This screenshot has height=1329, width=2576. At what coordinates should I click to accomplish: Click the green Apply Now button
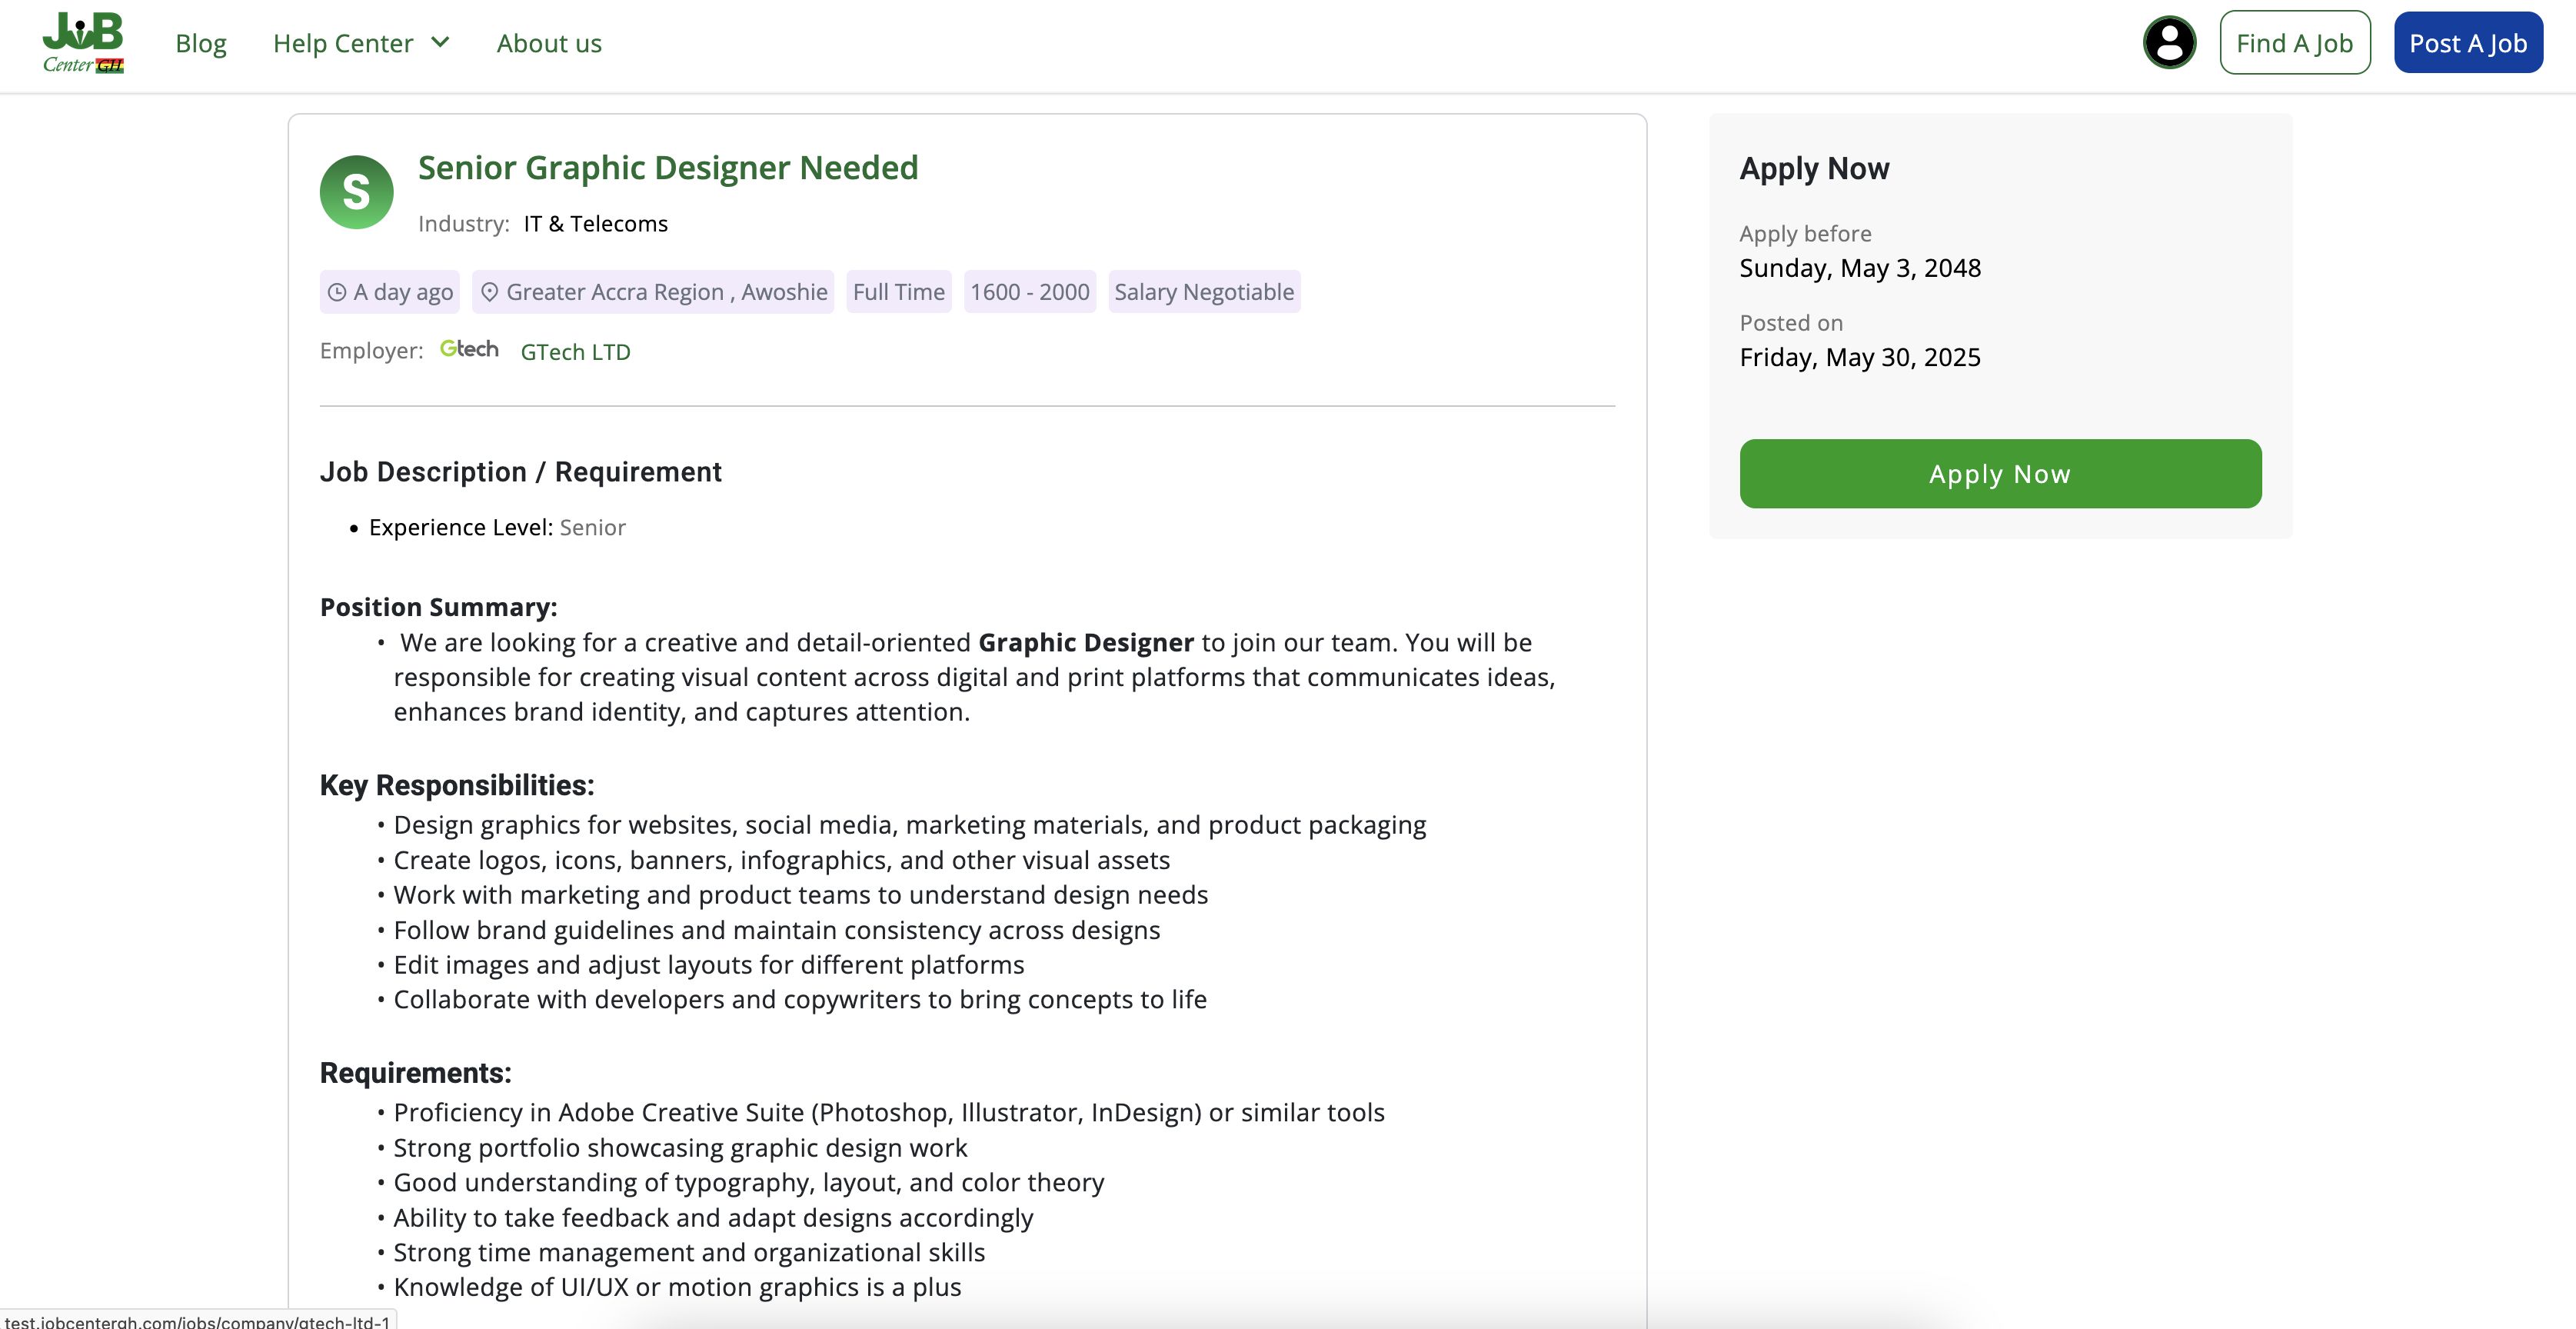(2000, 474)
